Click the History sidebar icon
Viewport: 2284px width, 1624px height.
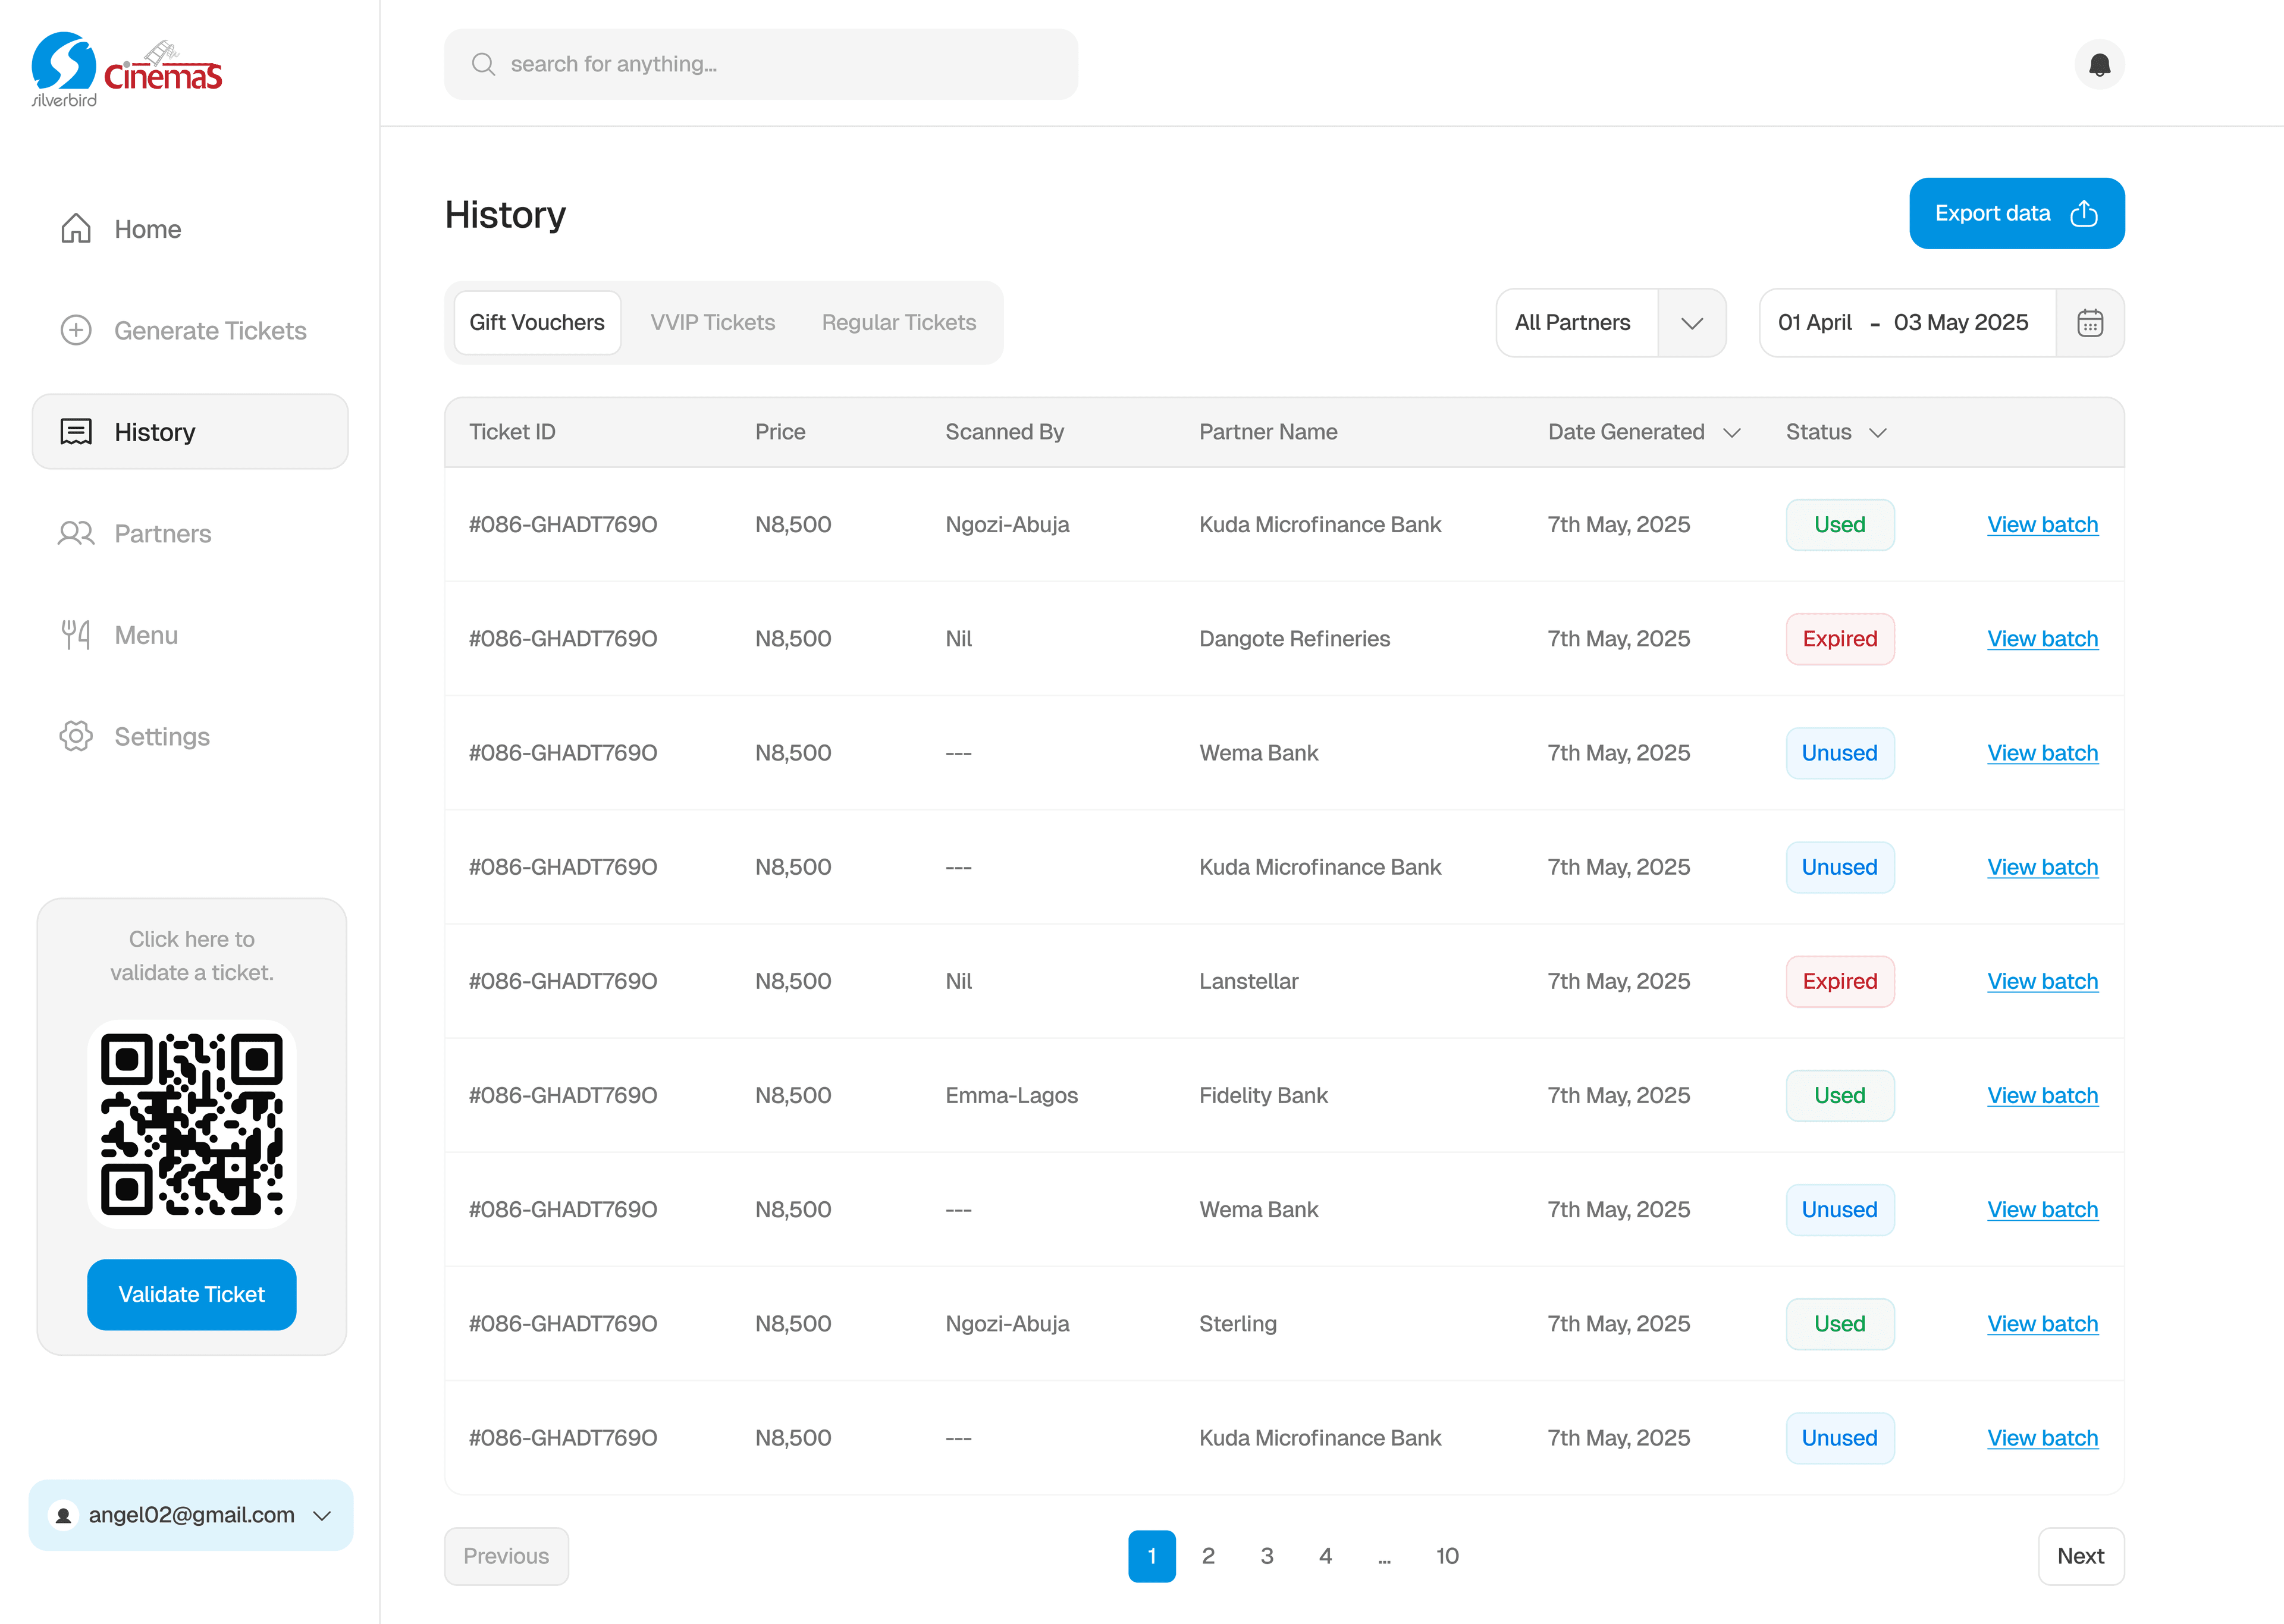point(76,432)
